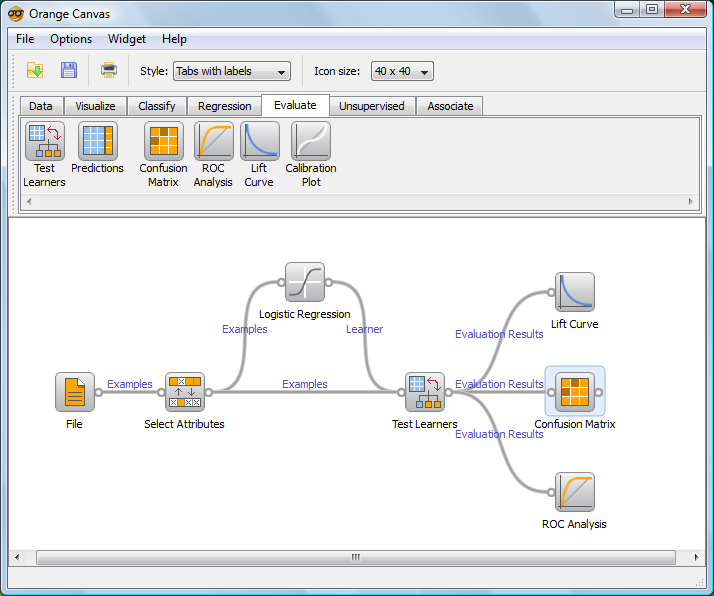
Task: Click the widget palette left scroll arrow
Action: 29,201
